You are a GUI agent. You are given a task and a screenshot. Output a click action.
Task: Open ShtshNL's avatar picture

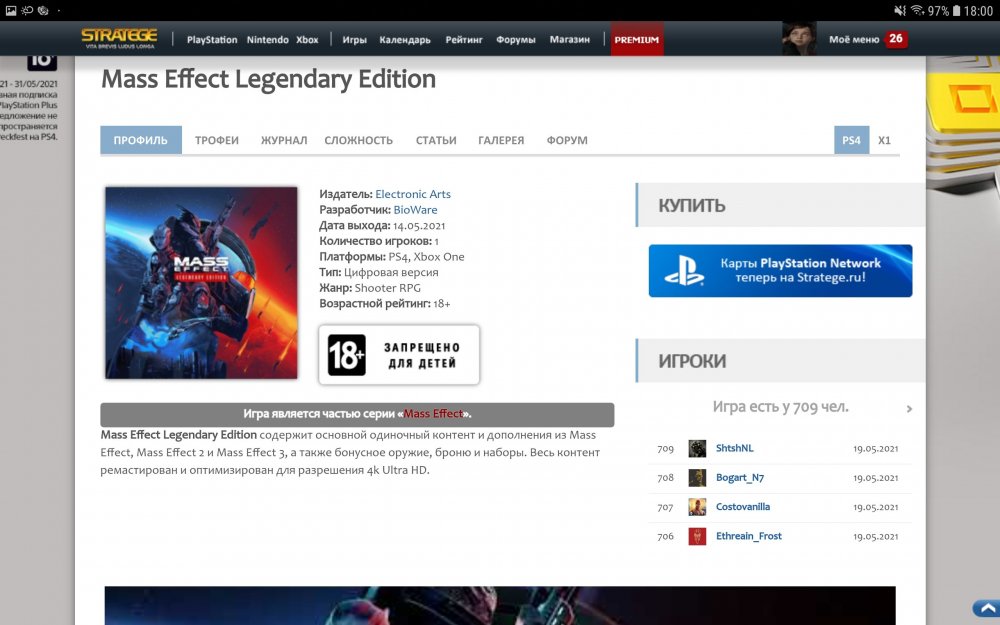(696, 448)
